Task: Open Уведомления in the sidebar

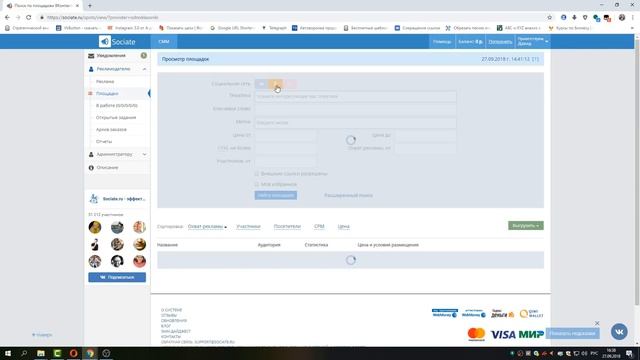Action: 111,56
